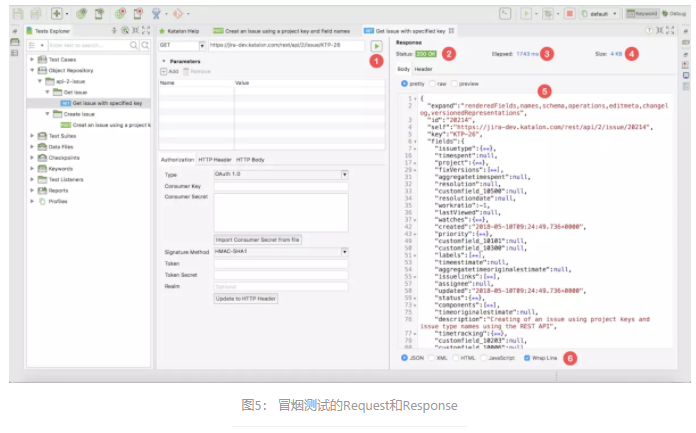Select the response Body tab
The image size is (696, 433).
click(403, 69)
